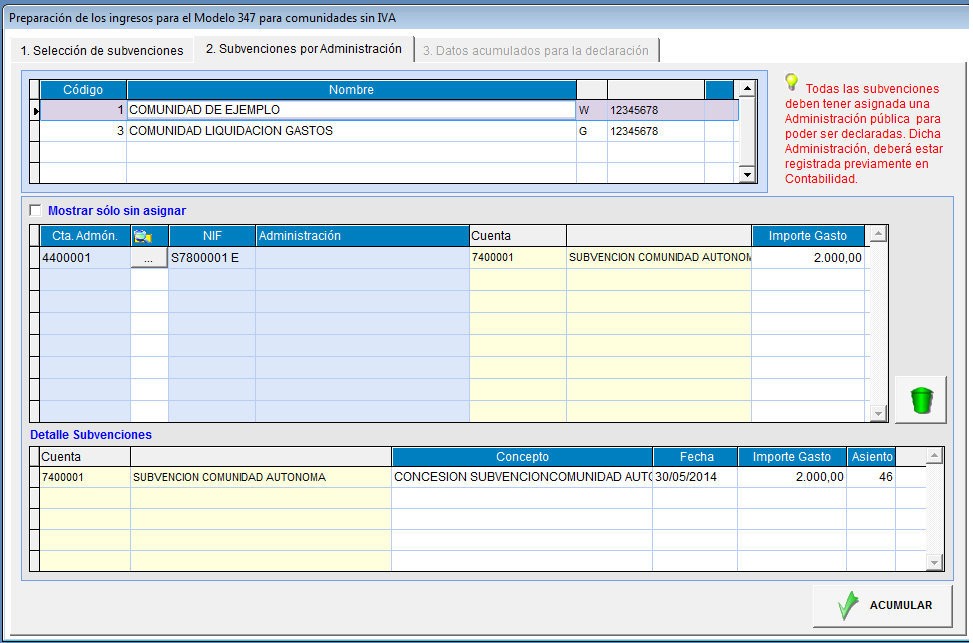Click the Cta. Admón. 4400001 cell
The image size is (973, 643).
(x=84, y=258)
